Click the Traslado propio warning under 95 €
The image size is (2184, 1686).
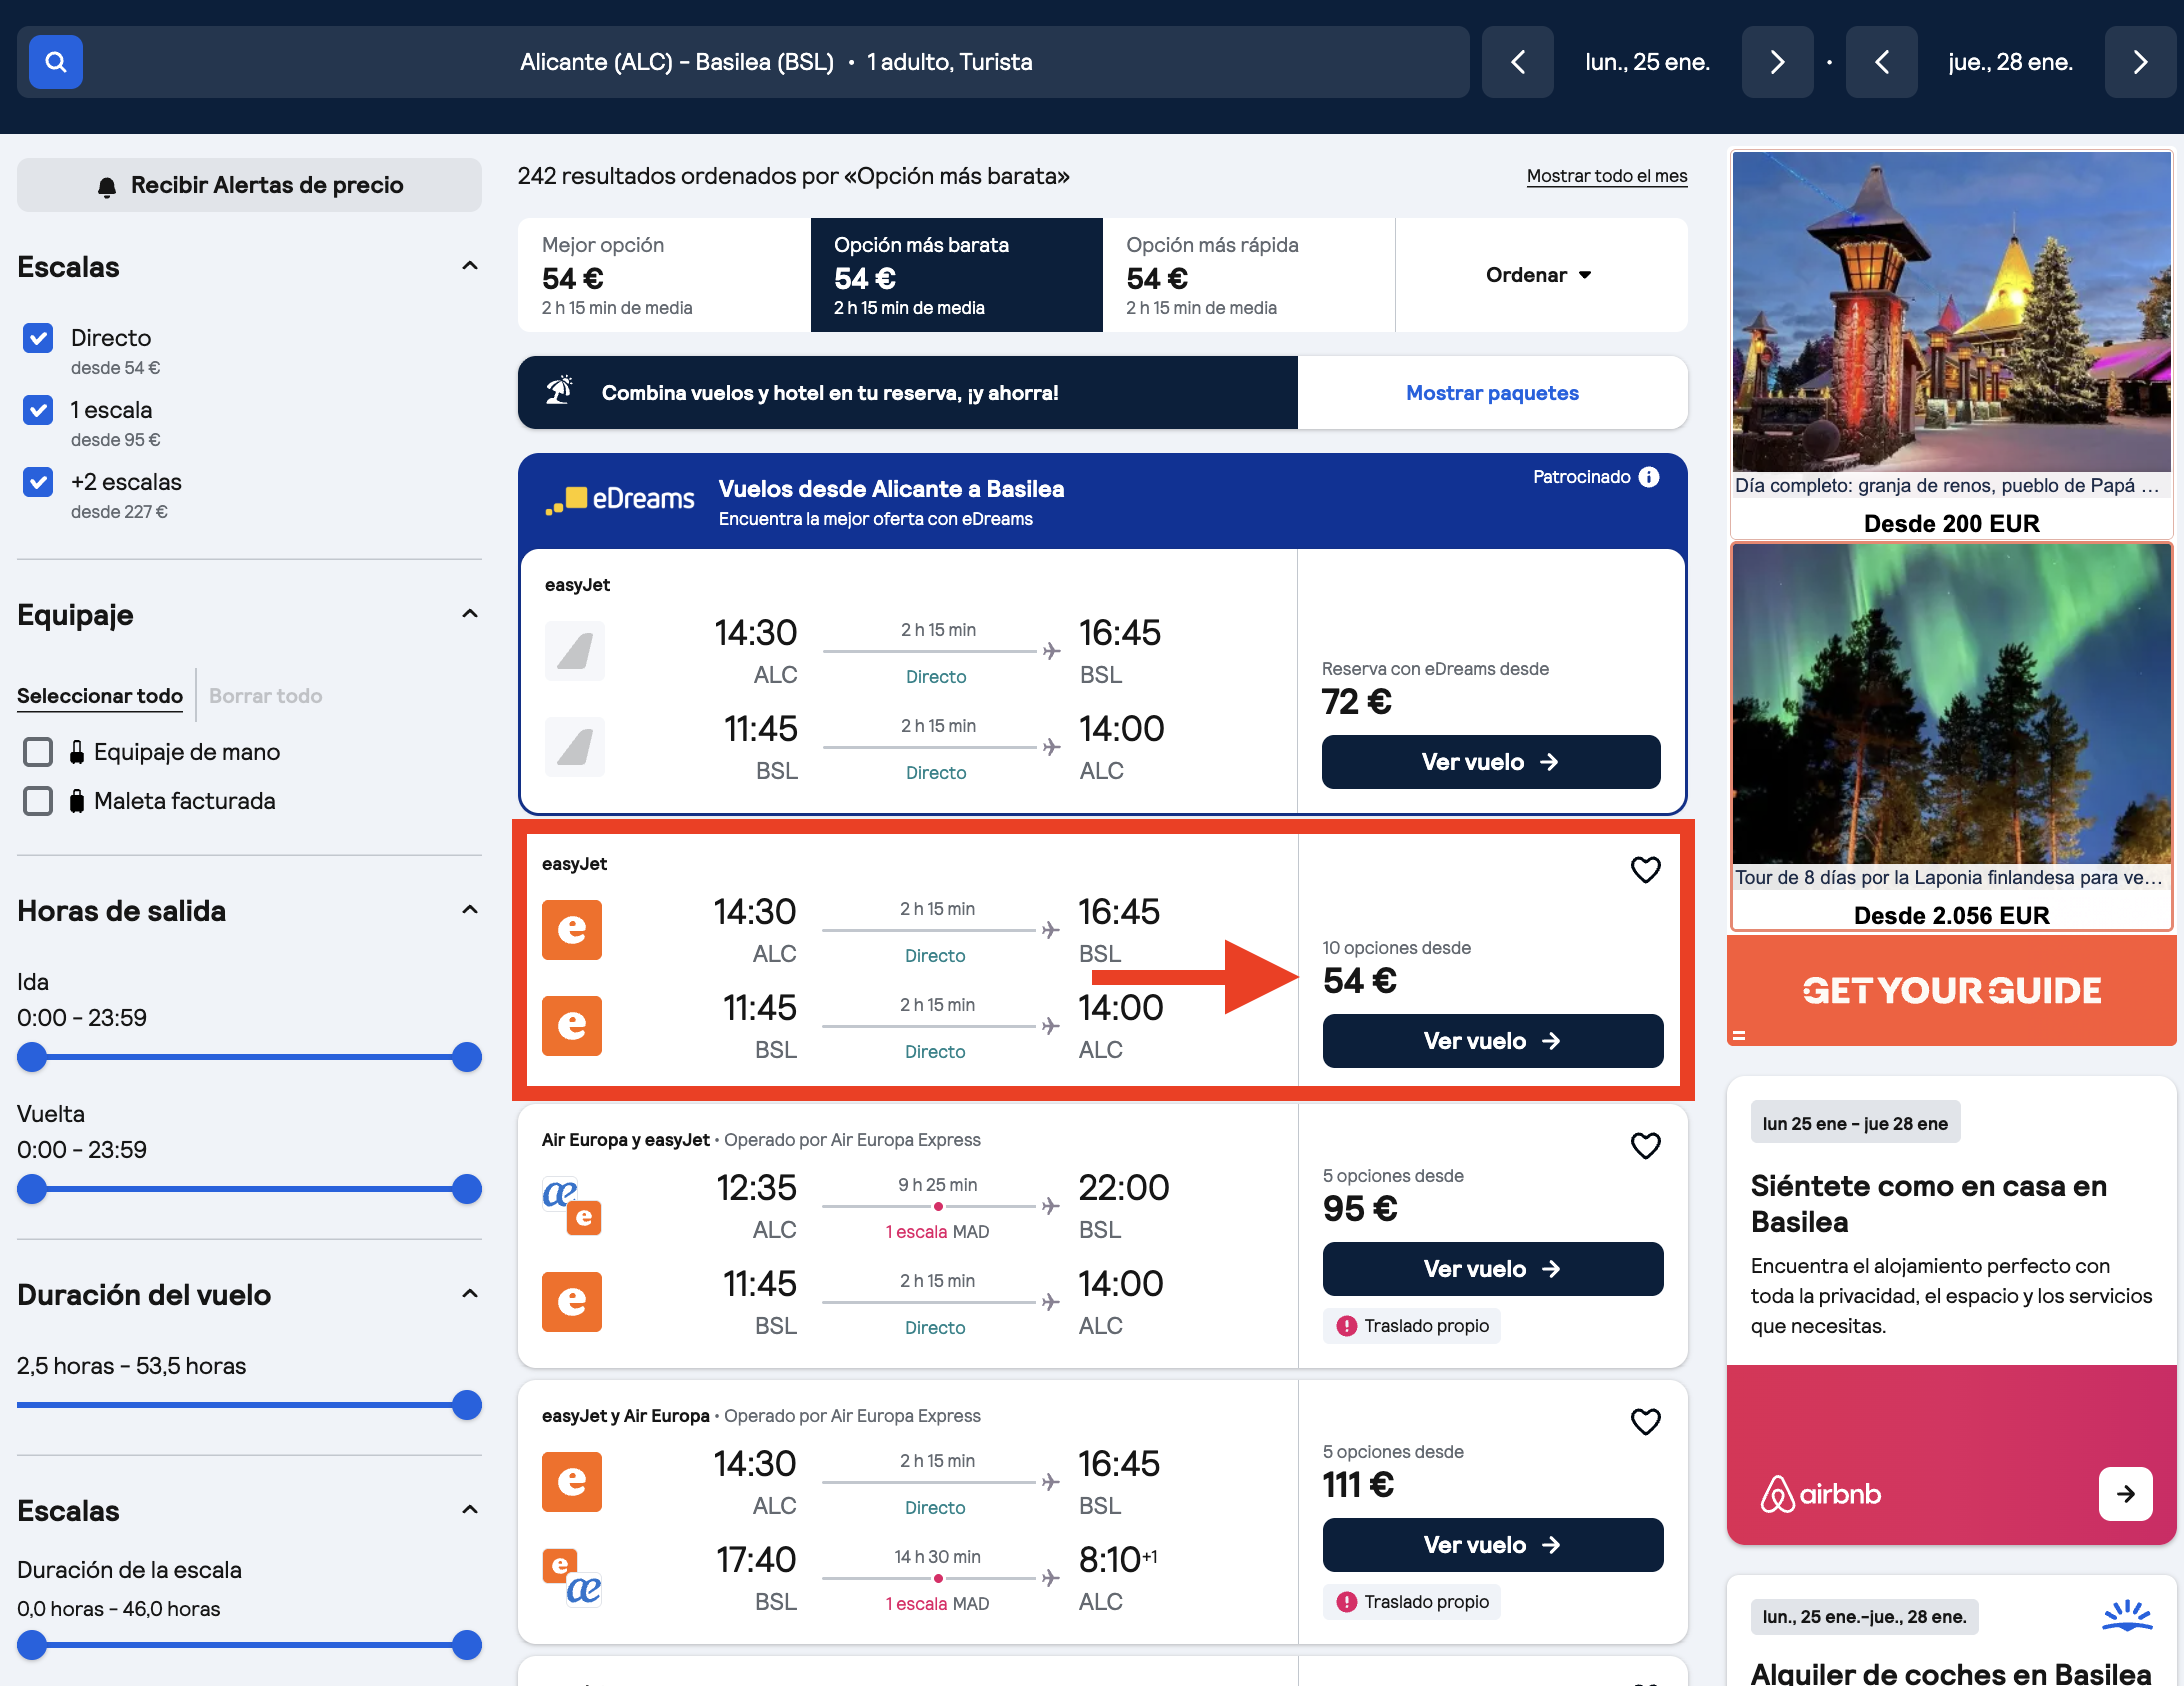point(1411,1326)
